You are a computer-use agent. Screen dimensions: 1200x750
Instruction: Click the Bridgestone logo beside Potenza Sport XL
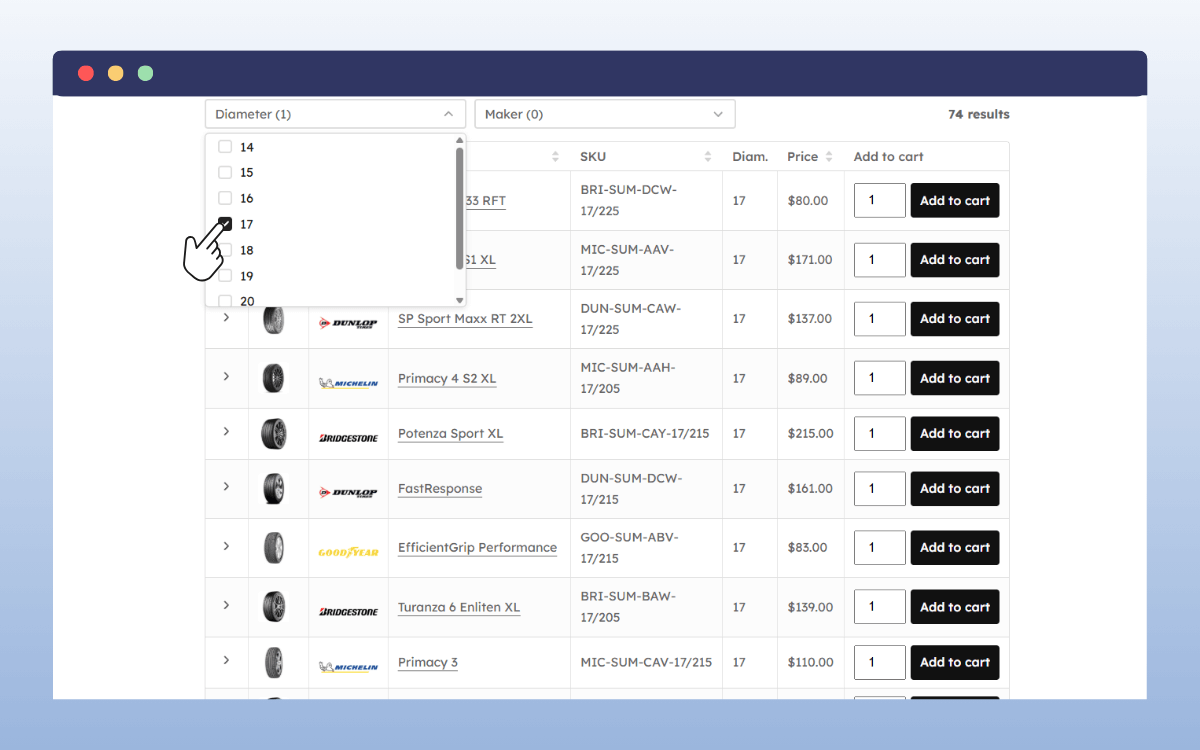348,437
